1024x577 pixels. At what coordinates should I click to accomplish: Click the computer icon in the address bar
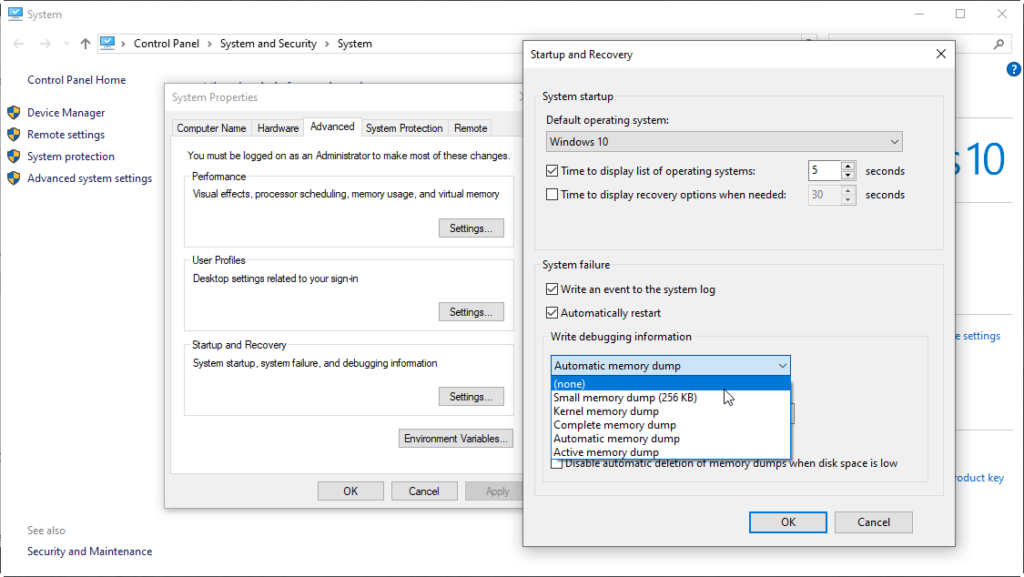[x=108, y=44]
